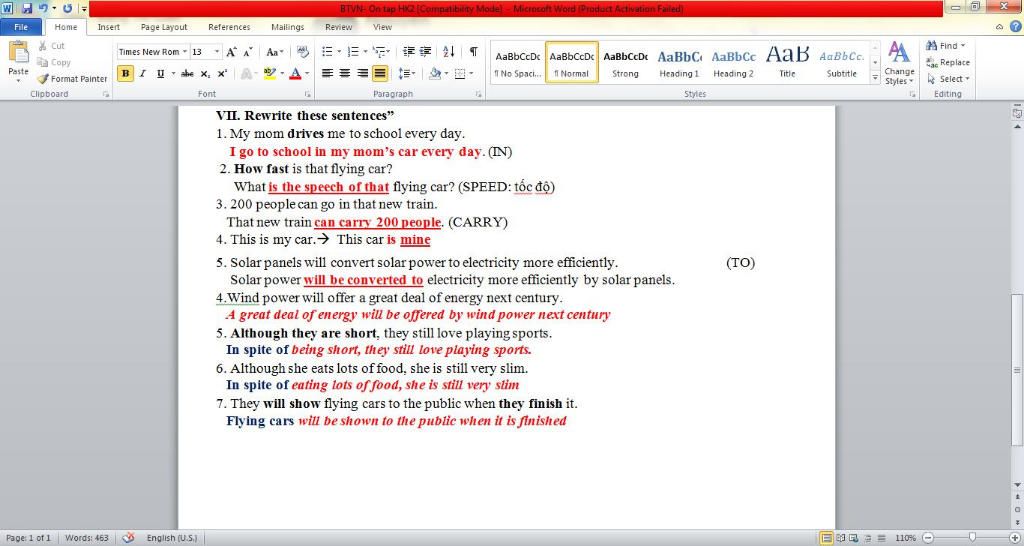Undo the last action in Quick Access

coord(43,8)
